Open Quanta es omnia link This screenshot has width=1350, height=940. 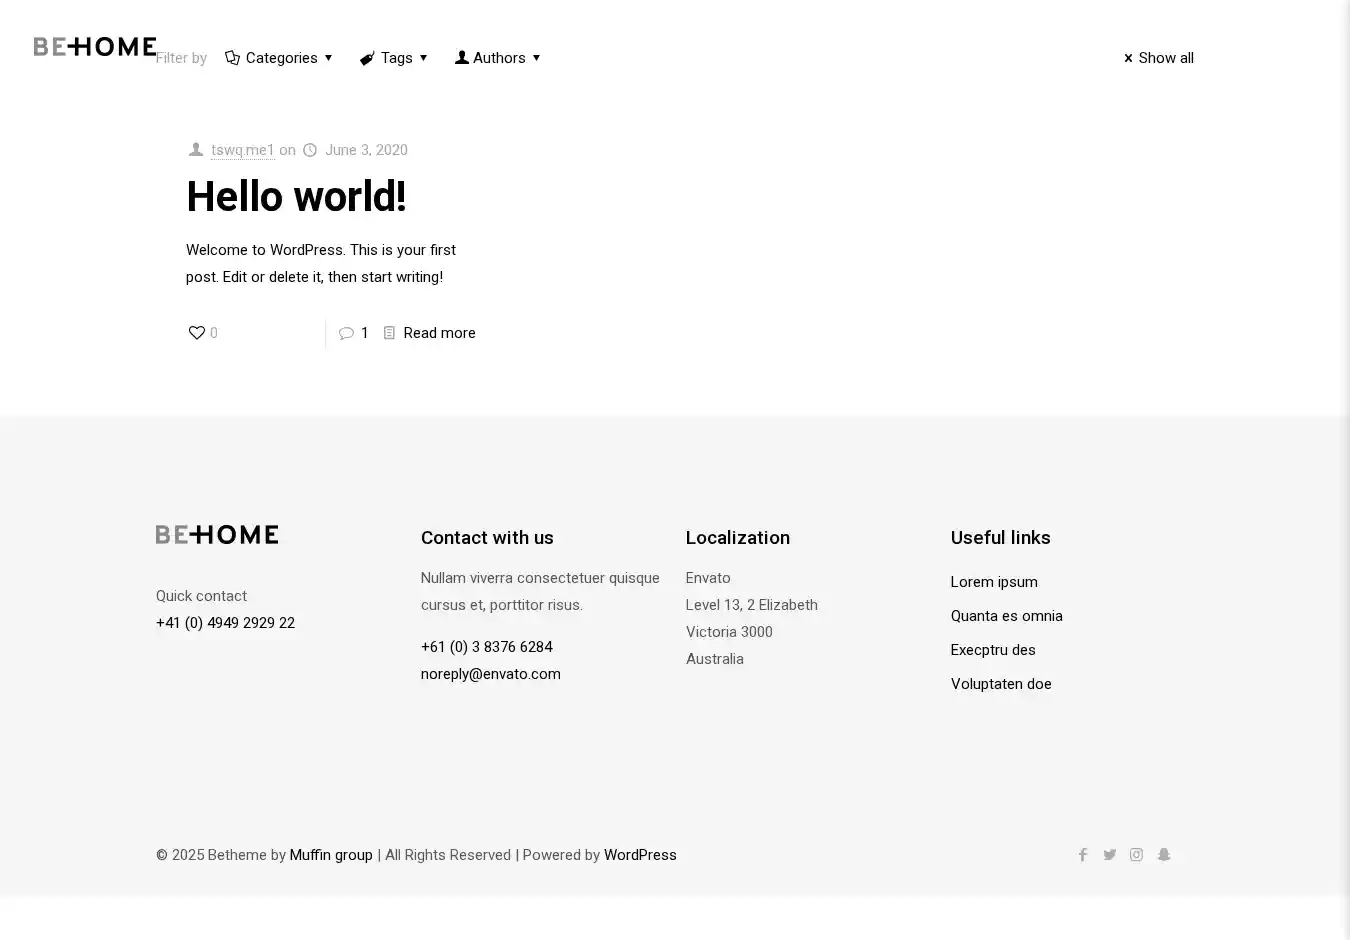[x=1006, y=616]
